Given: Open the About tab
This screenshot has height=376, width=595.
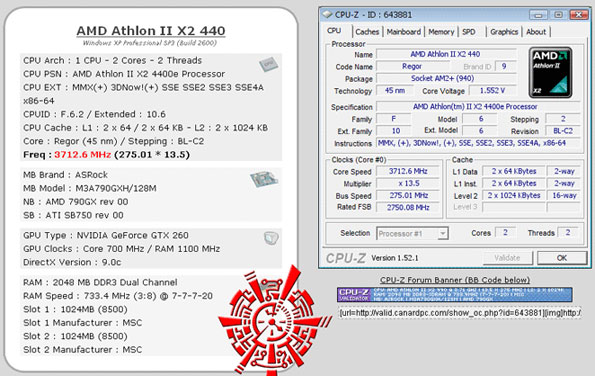Looking at the screenshot, I should (536, 32).
